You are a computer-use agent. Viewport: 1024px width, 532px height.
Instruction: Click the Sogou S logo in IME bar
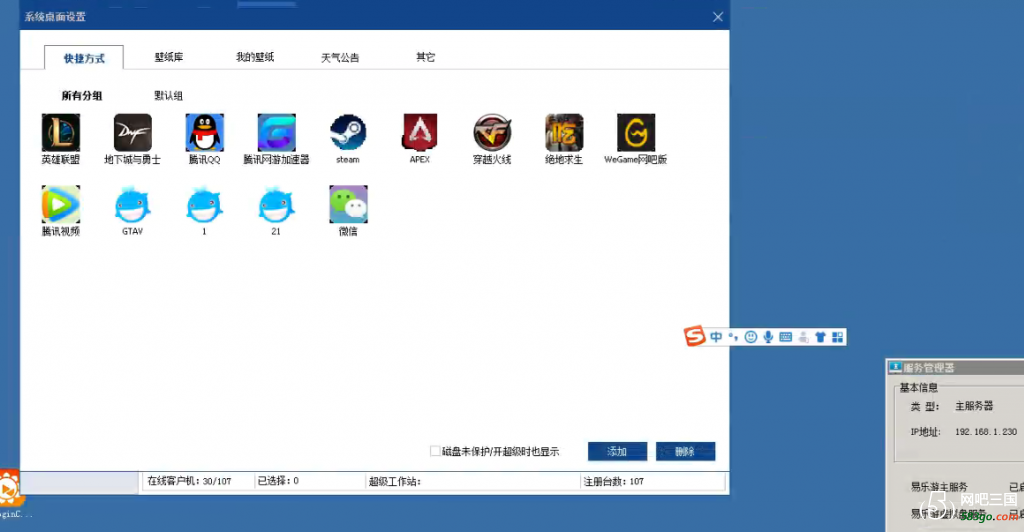click(x=695, y=336)
